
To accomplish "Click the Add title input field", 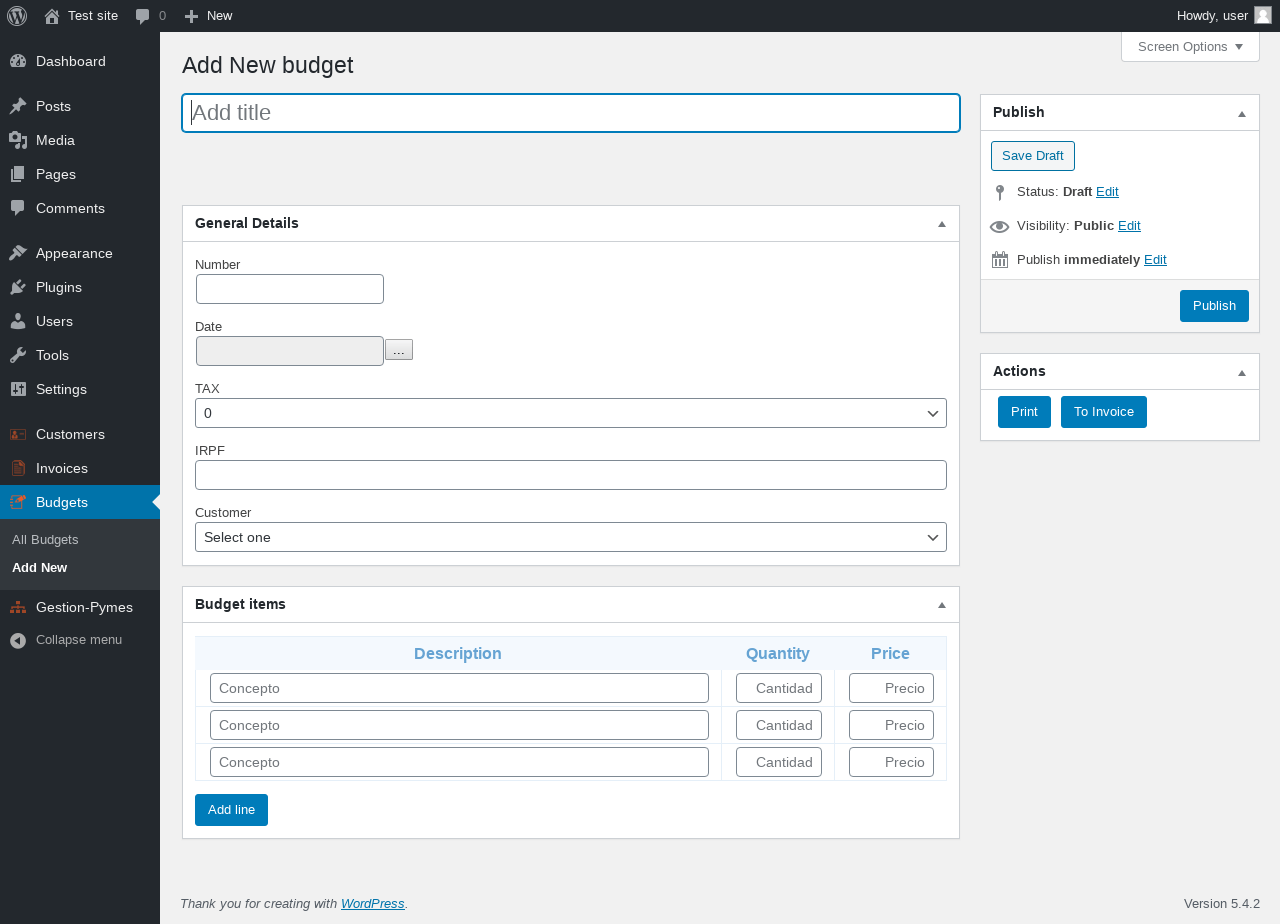I will tap(570, 113).
